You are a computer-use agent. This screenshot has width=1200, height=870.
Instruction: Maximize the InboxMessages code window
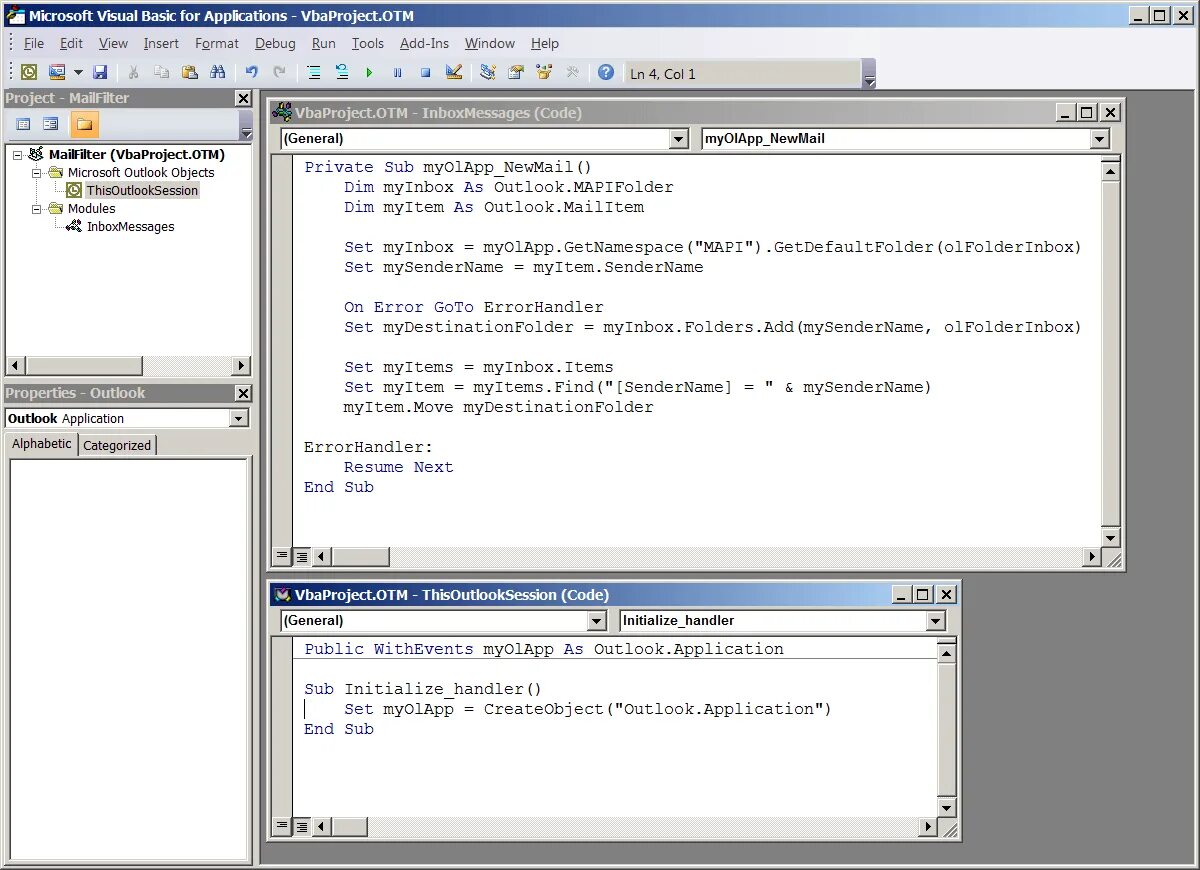point(1087,113)
